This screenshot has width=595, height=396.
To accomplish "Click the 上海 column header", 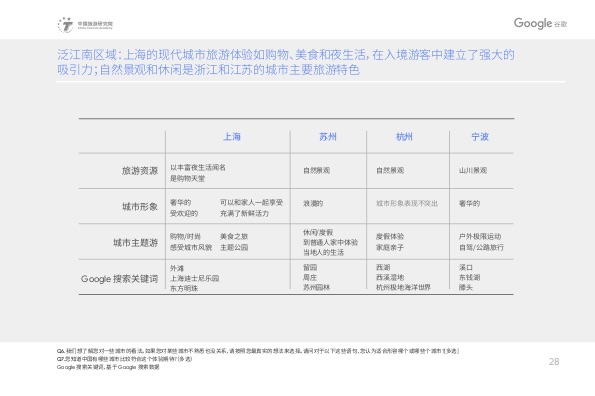I will click(x=232, y=137).
